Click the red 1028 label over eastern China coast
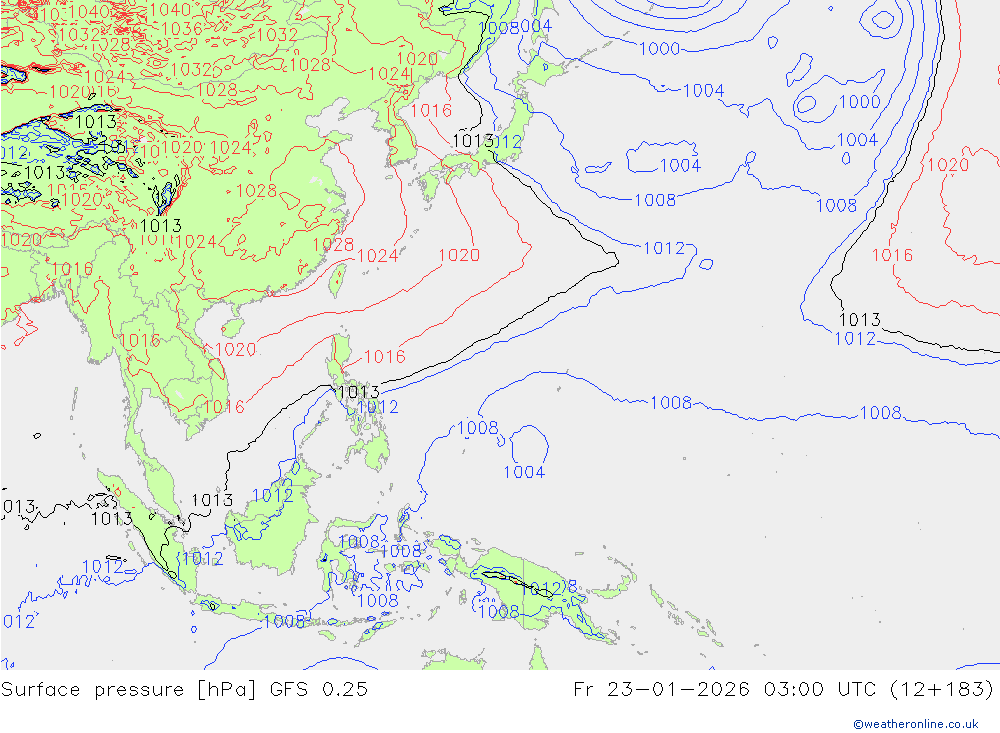 (x=333, y=245)
